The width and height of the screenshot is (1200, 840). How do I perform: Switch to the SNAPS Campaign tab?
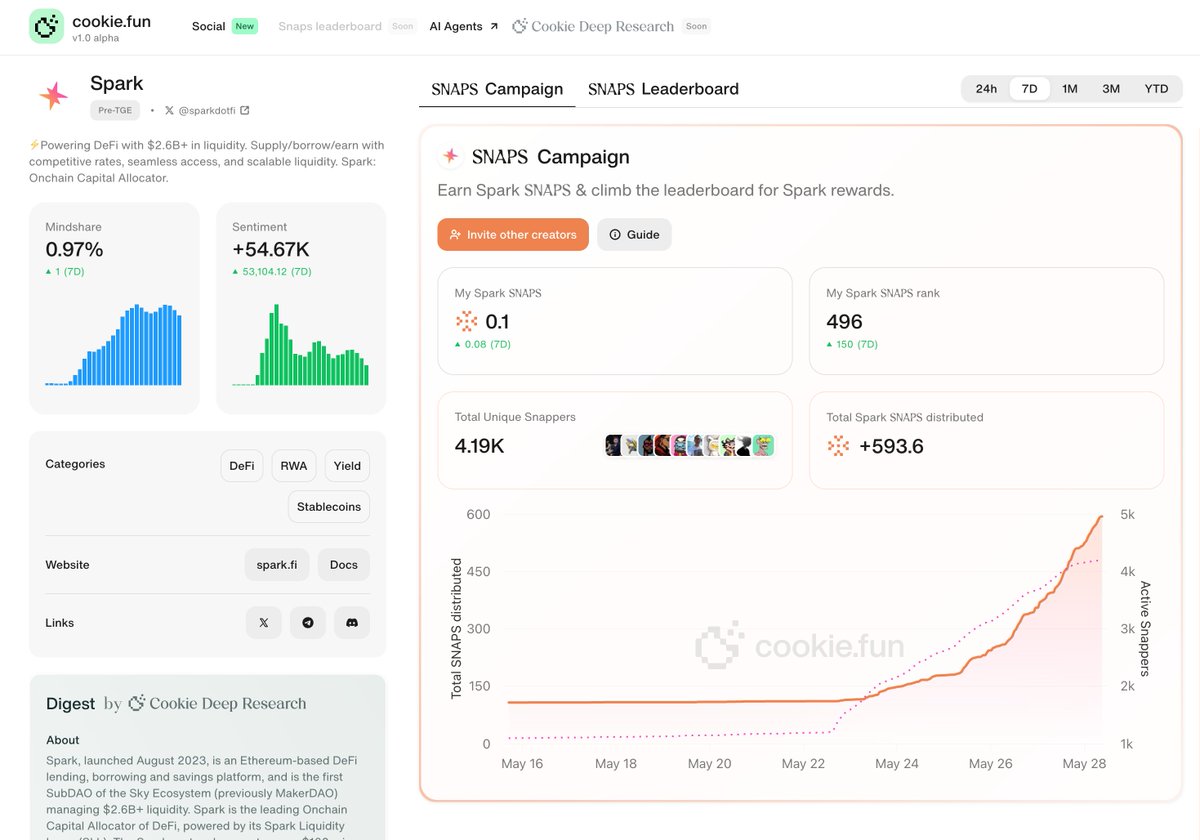coord(497,89)
